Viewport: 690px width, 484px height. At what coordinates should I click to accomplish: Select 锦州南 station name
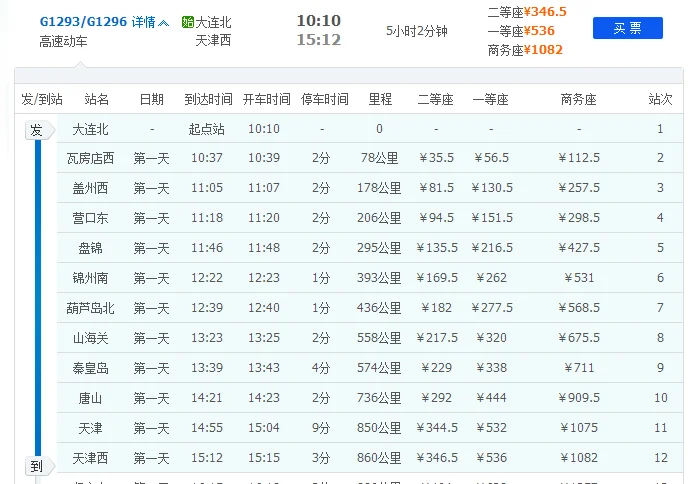(91, 278)
